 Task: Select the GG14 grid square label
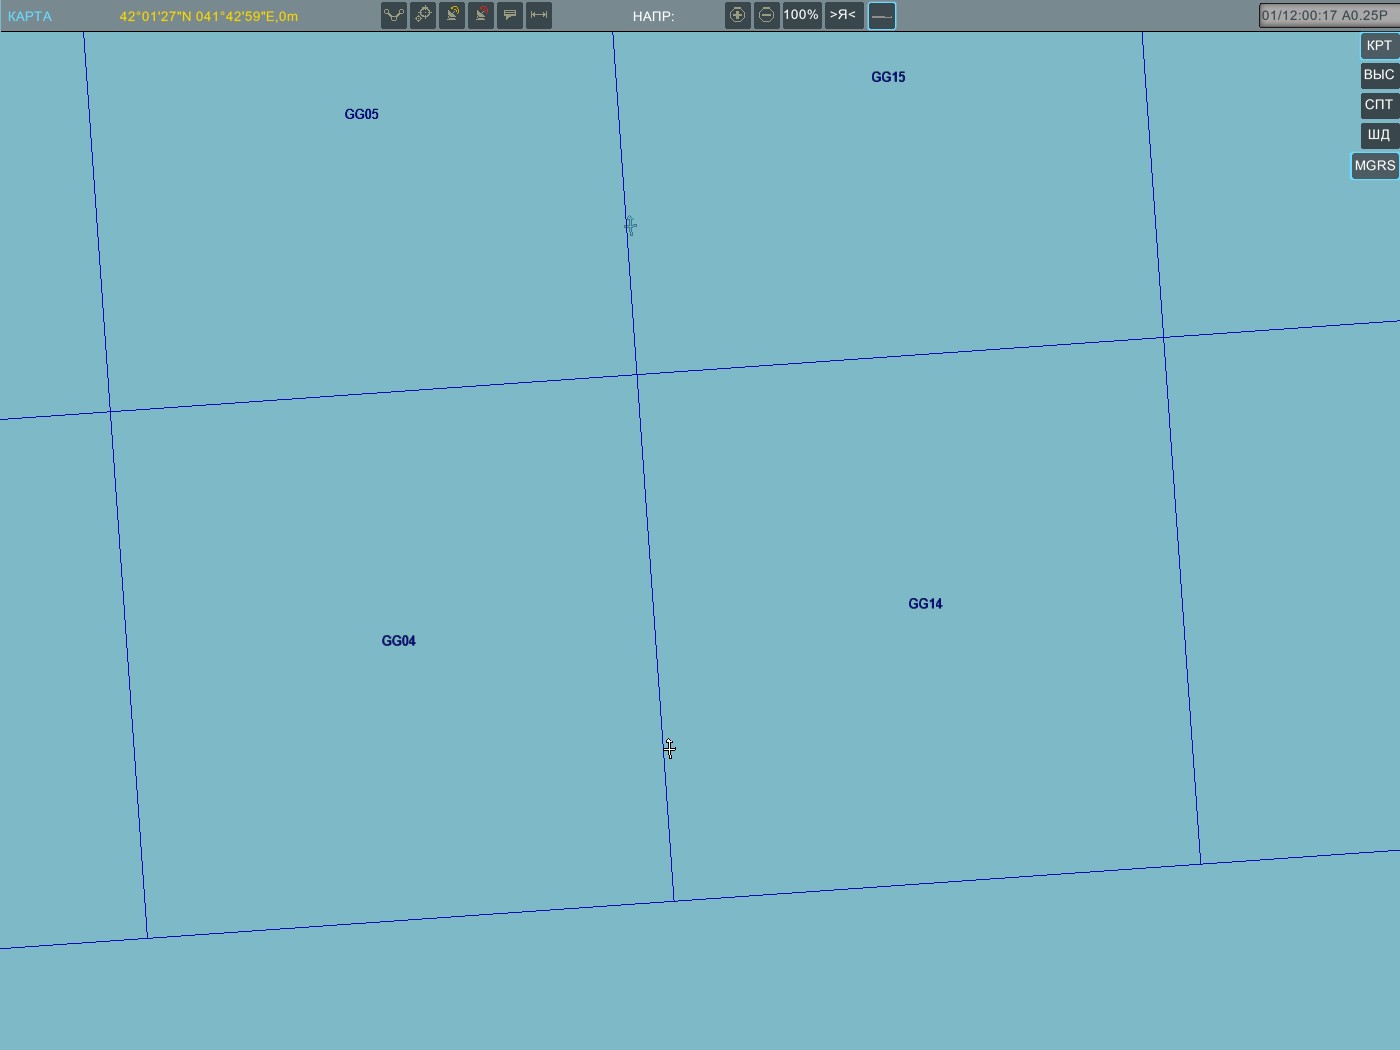925,604
